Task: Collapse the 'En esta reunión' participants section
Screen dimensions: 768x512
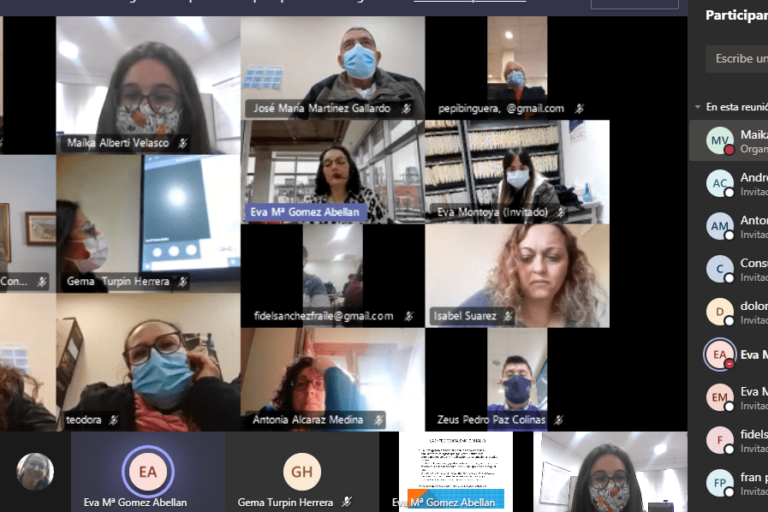Action: pos(698,107)
